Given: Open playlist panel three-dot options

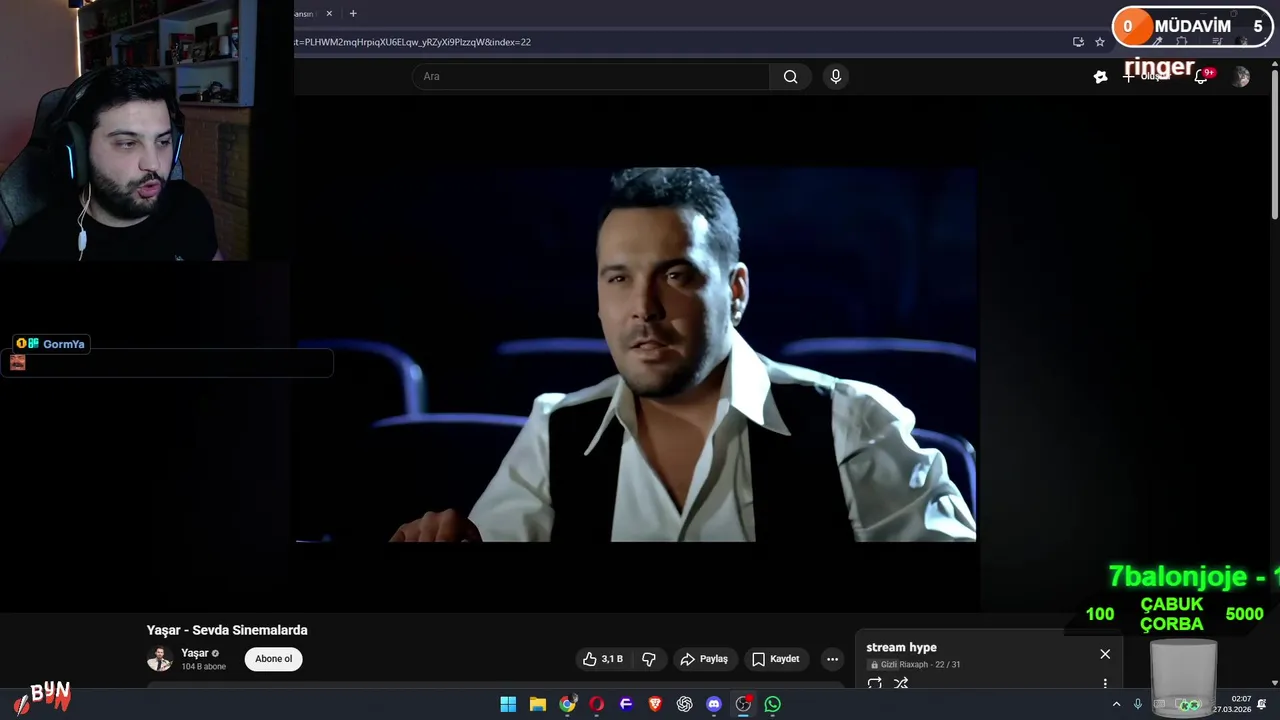Looking at the screenshot, I should (1105, 683).
